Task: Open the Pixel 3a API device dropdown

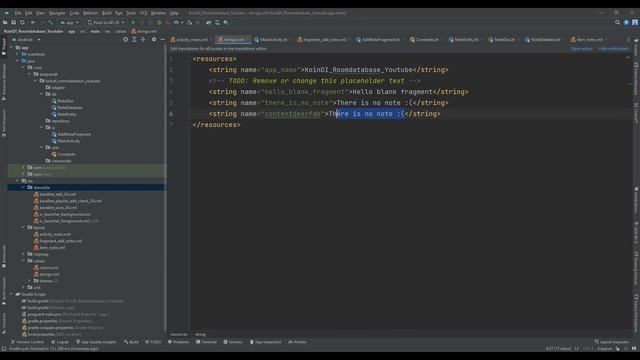Action: [x=106, y=22]
